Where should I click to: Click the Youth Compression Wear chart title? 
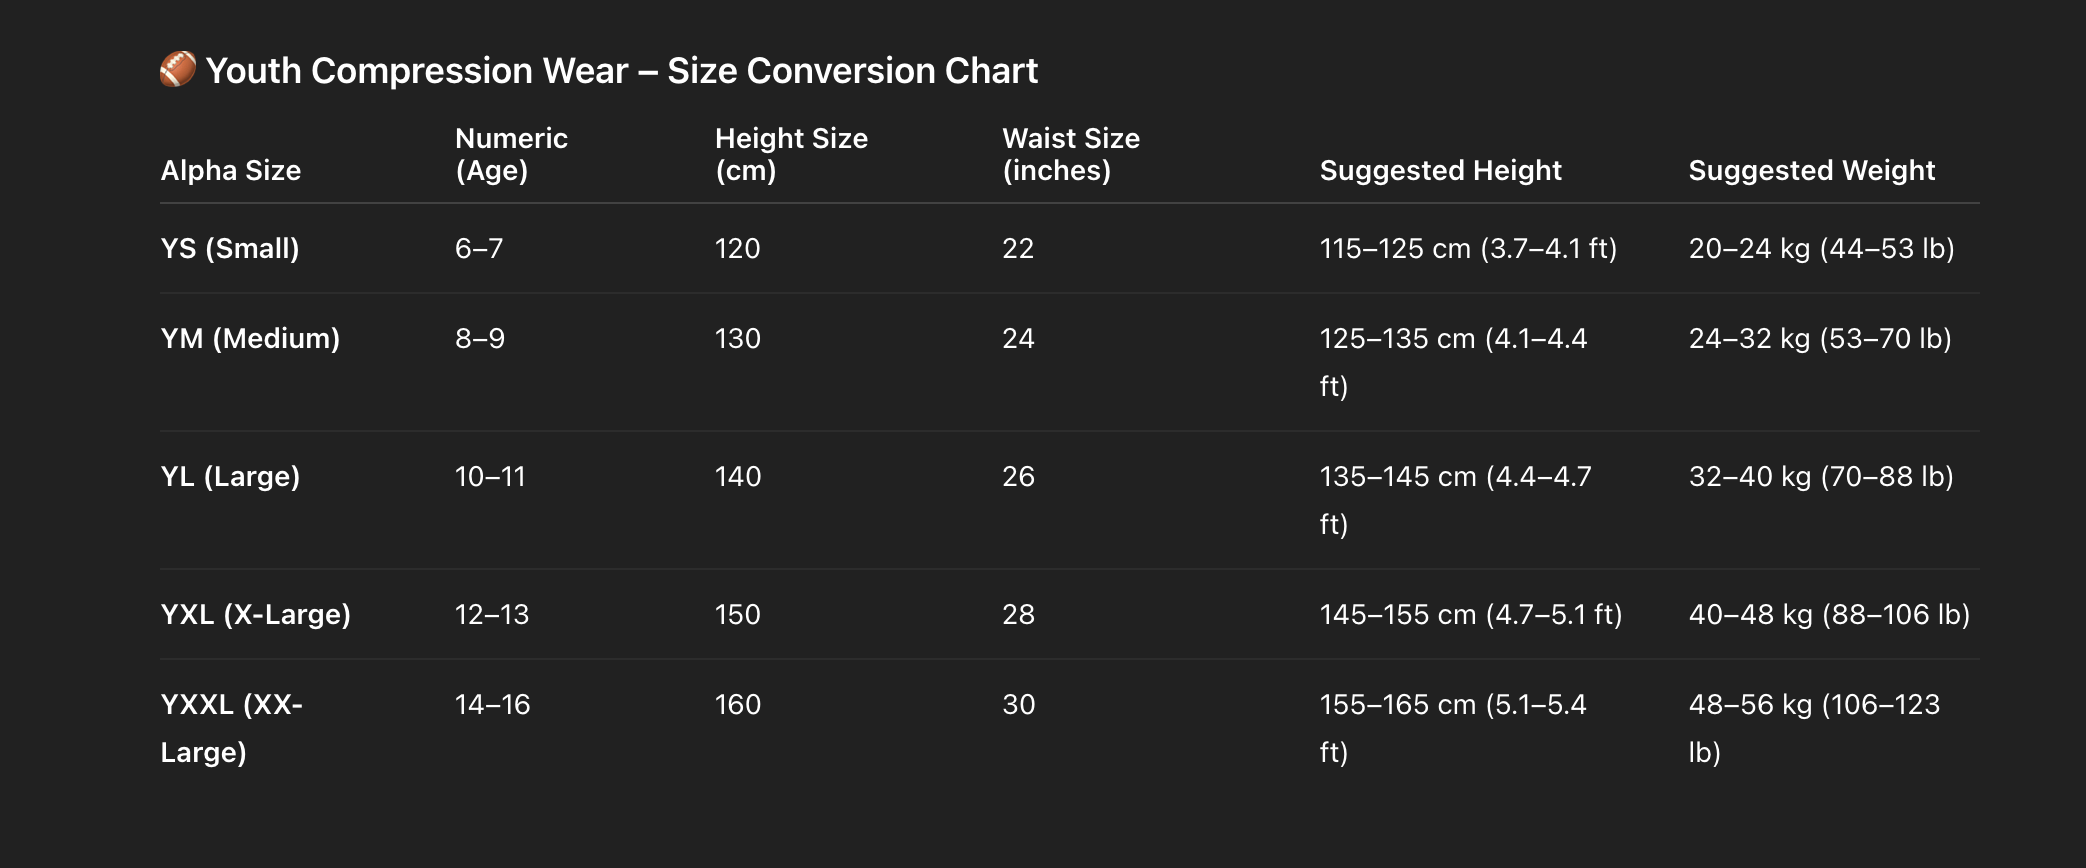621,71
